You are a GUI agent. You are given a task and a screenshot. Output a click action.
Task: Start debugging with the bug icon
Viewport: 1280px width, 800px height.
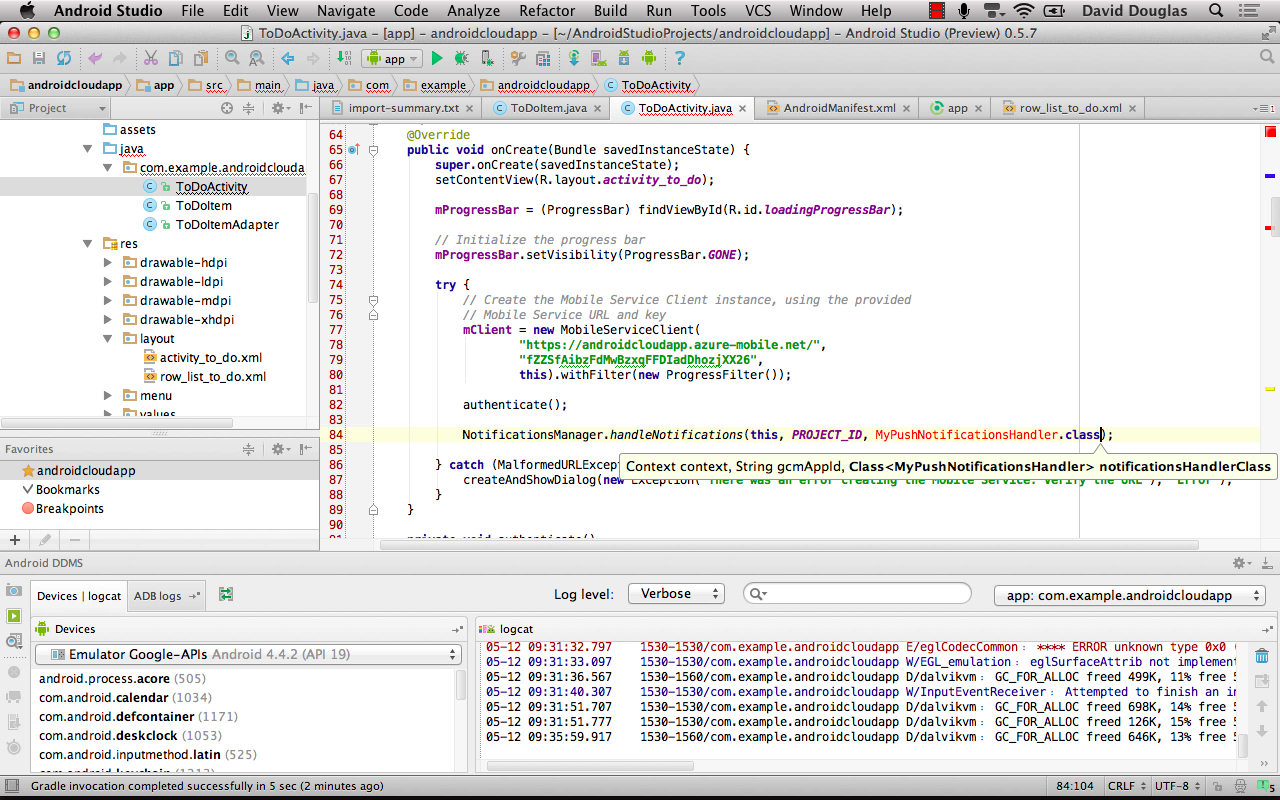click(461, 58)
